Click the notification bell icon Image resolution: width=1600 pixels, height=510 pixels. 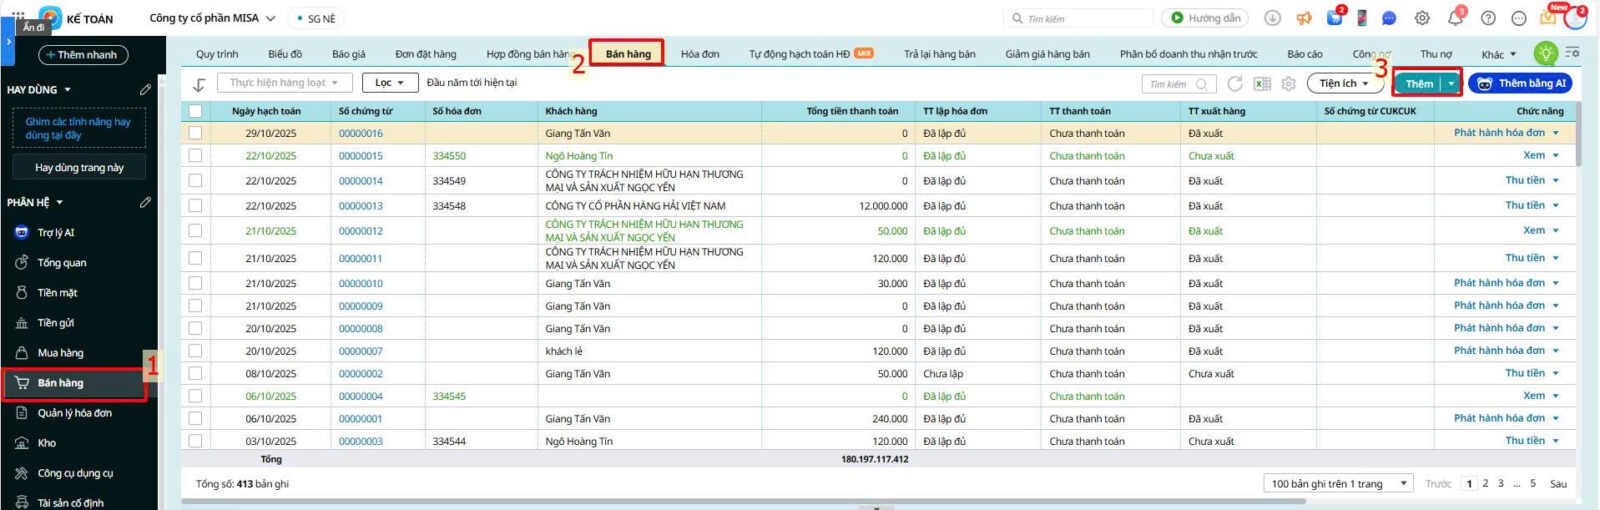pyautogui.click(x=1455, y=18)
